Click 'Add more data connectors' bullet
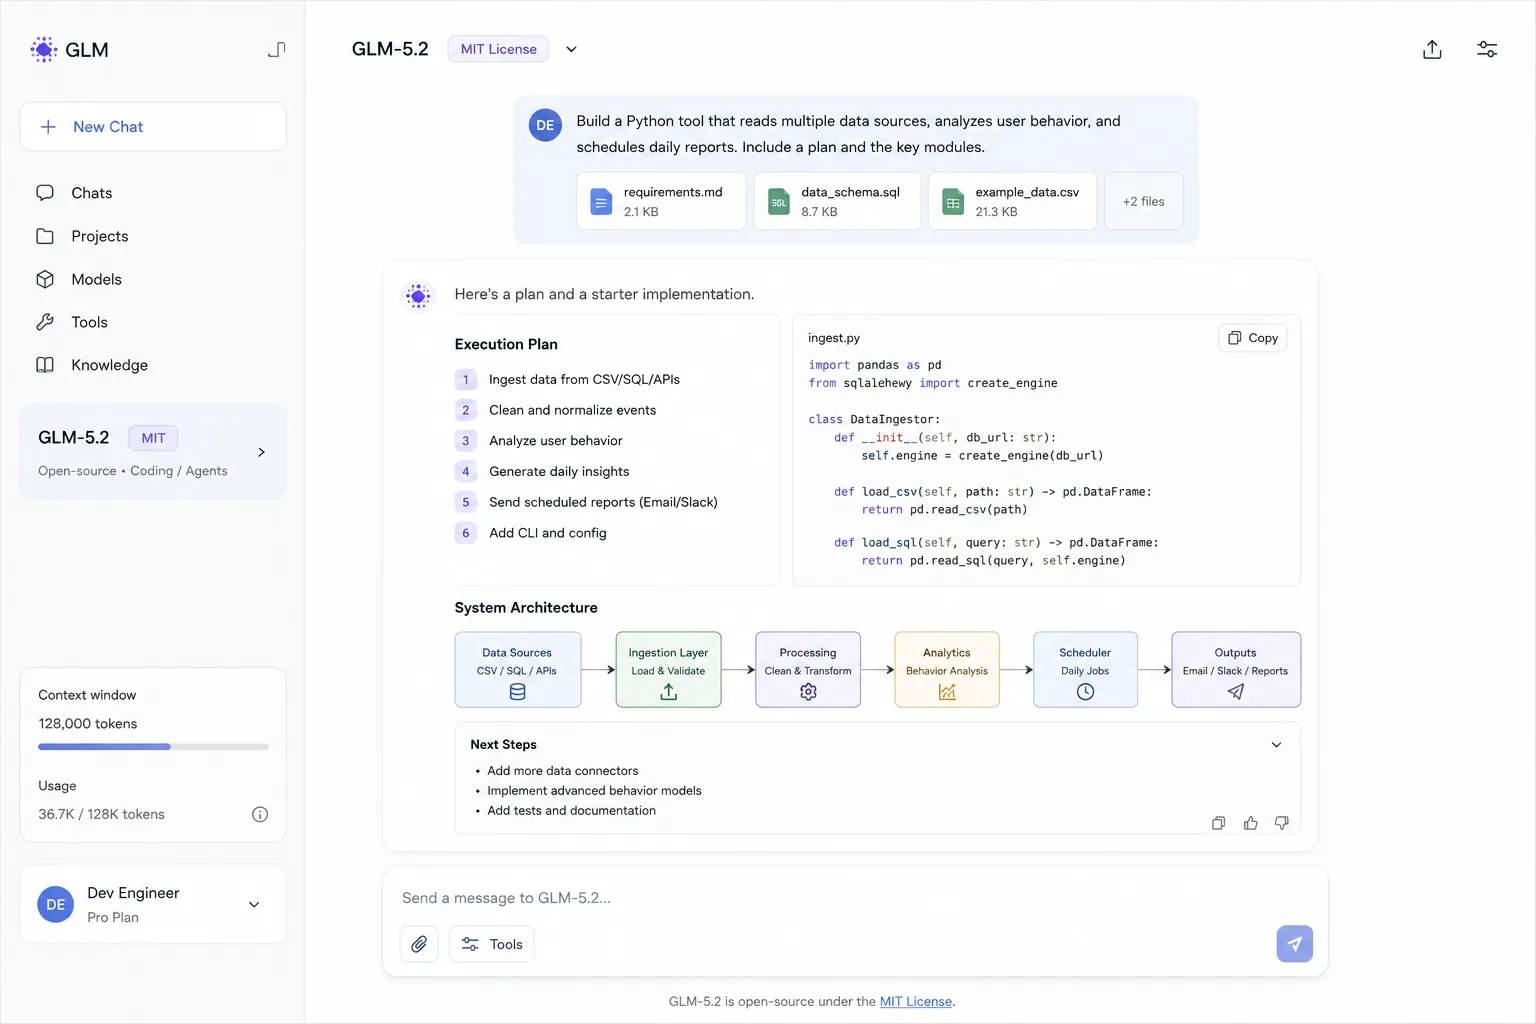 (x=562, y=771)
